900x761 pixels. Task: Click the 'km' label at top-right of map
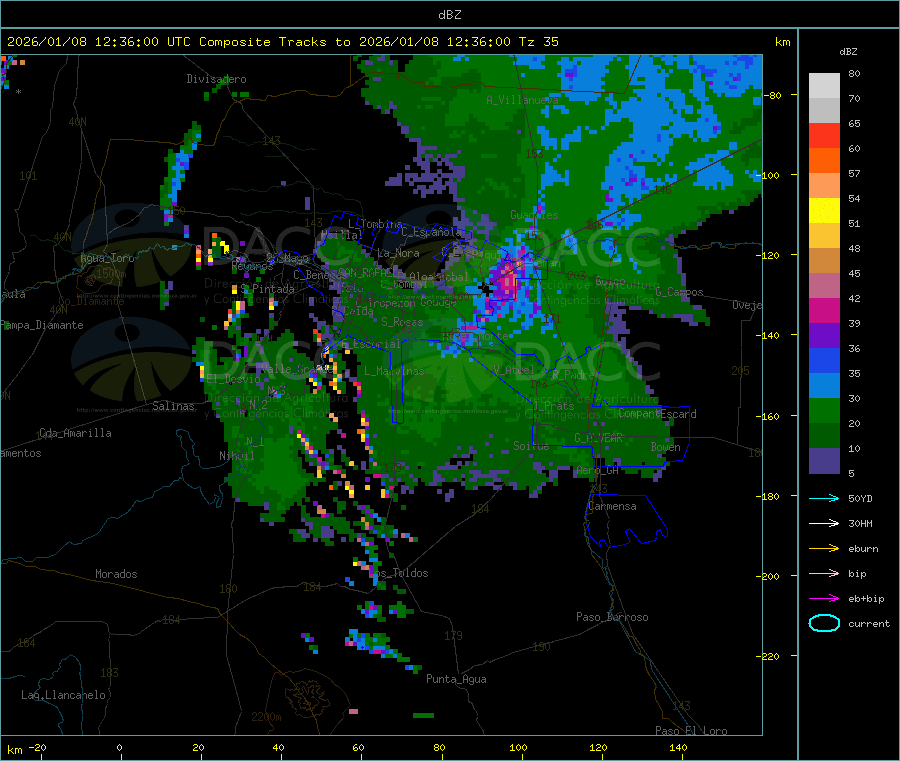click(x=783, y=42)
